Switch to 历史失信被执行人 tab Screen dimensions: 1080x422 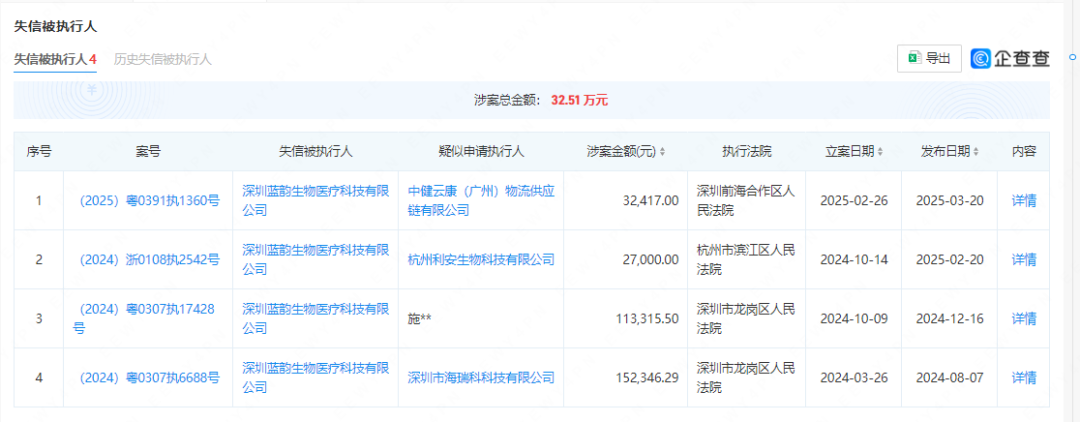coord(163,59)
